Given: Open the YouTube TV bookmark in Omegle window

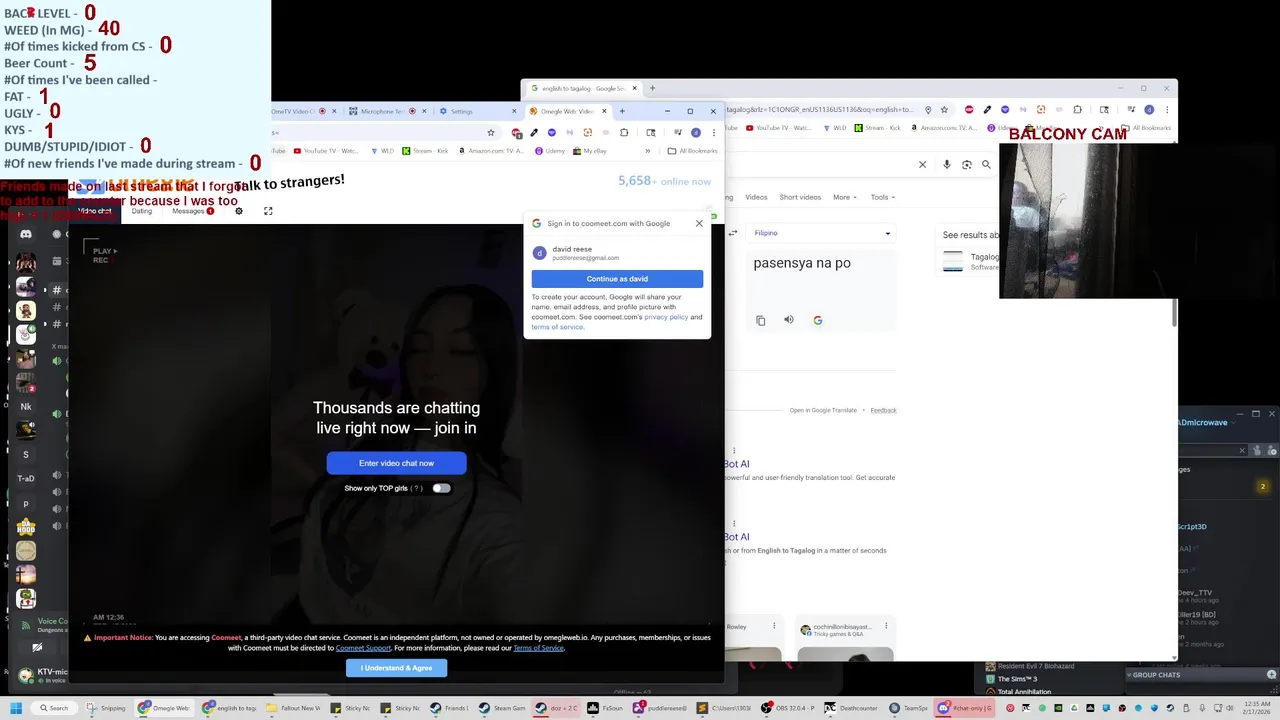Looking at the screenshot, I should coord(324,151).
